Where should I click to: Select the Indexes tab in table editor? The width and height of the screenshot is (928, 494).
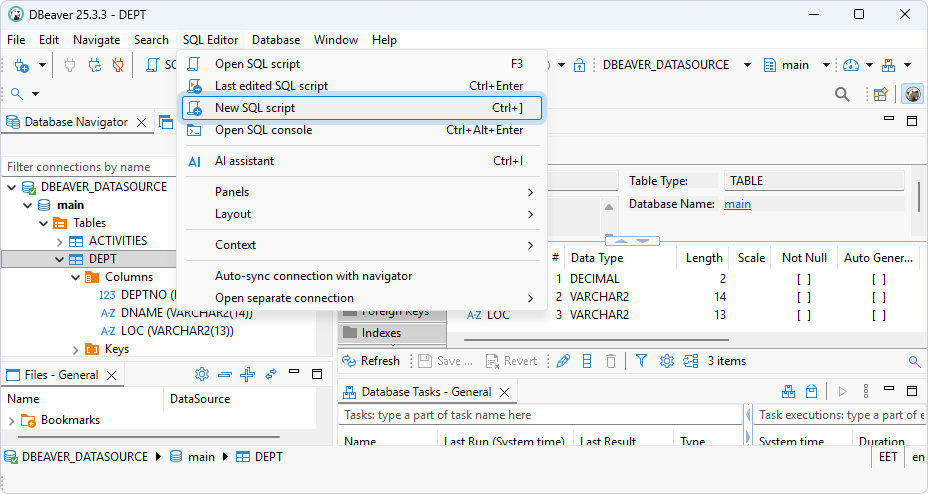pyautogui.click(x=392, y=332)
